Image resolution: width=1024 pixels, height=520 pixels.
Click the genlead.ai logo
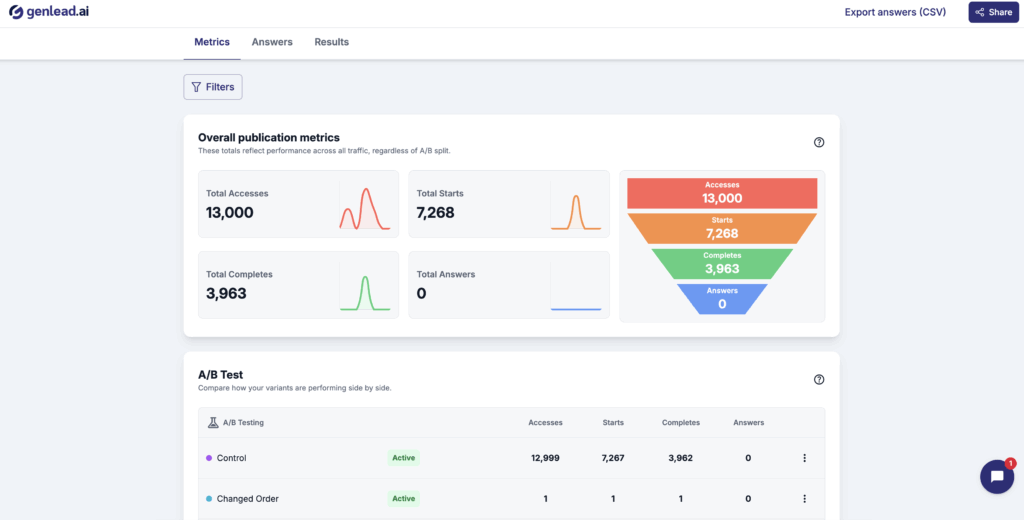50,12
